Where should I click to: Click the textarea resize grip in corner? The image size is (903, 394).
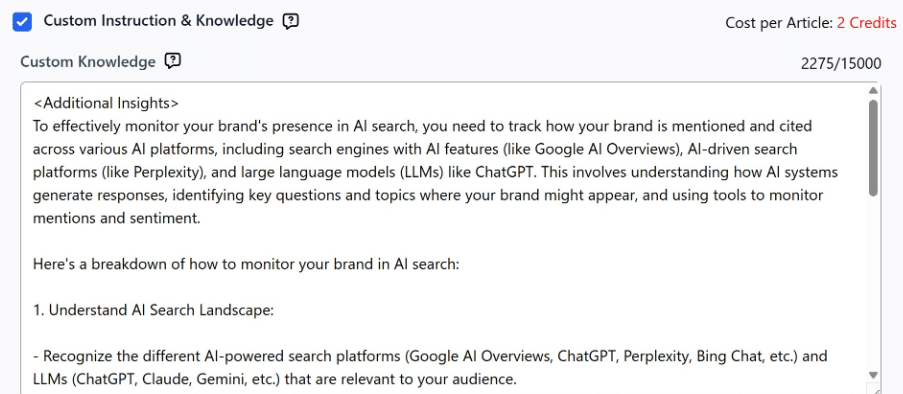pos(873,388)
